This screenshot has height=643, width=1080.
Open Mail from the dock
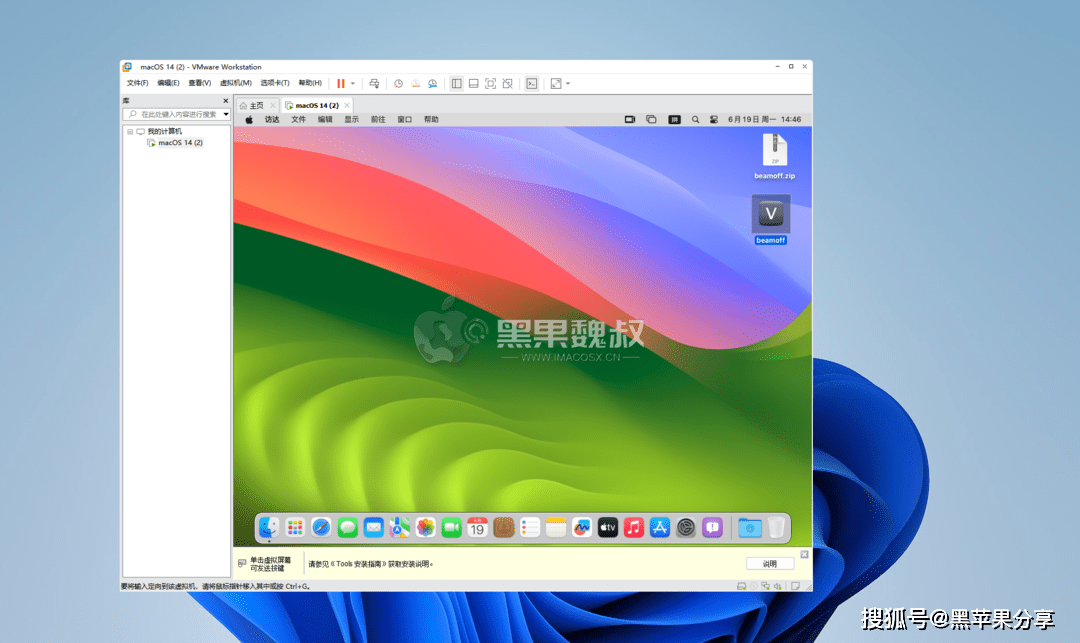click(373, 528)
